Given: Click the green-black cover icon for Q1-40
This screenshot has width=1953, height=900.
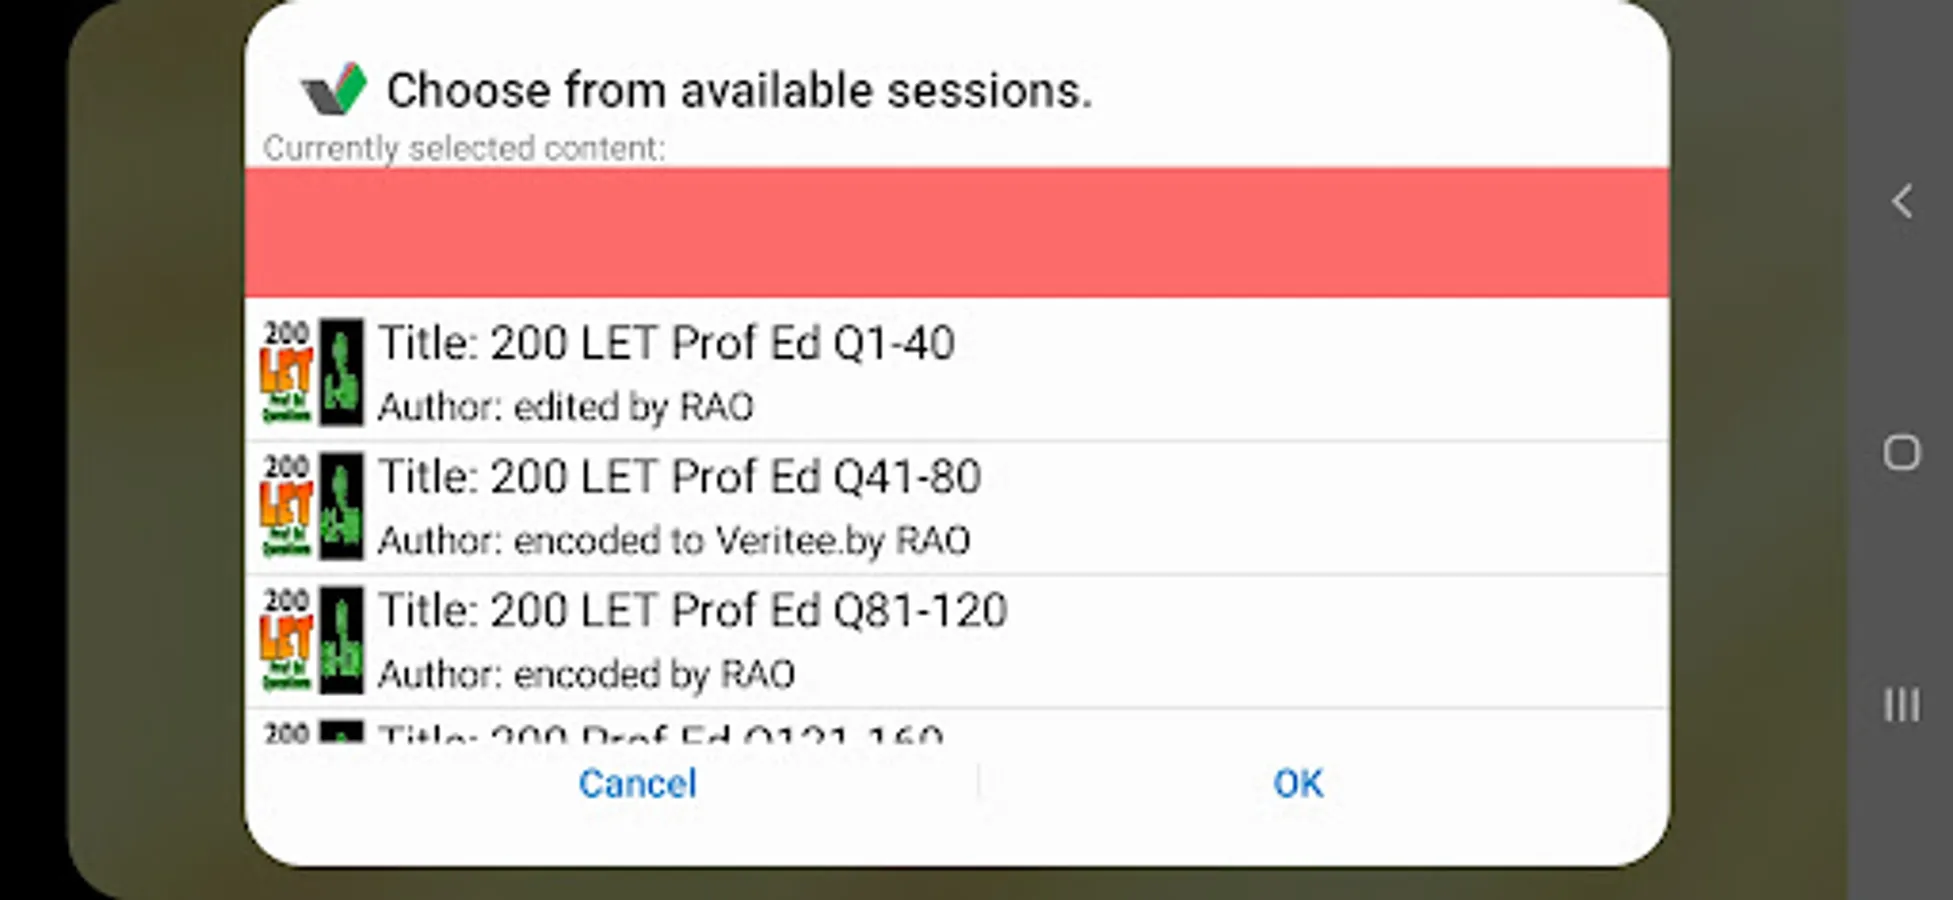Looking at the screenshot, I should coord(341,372).
